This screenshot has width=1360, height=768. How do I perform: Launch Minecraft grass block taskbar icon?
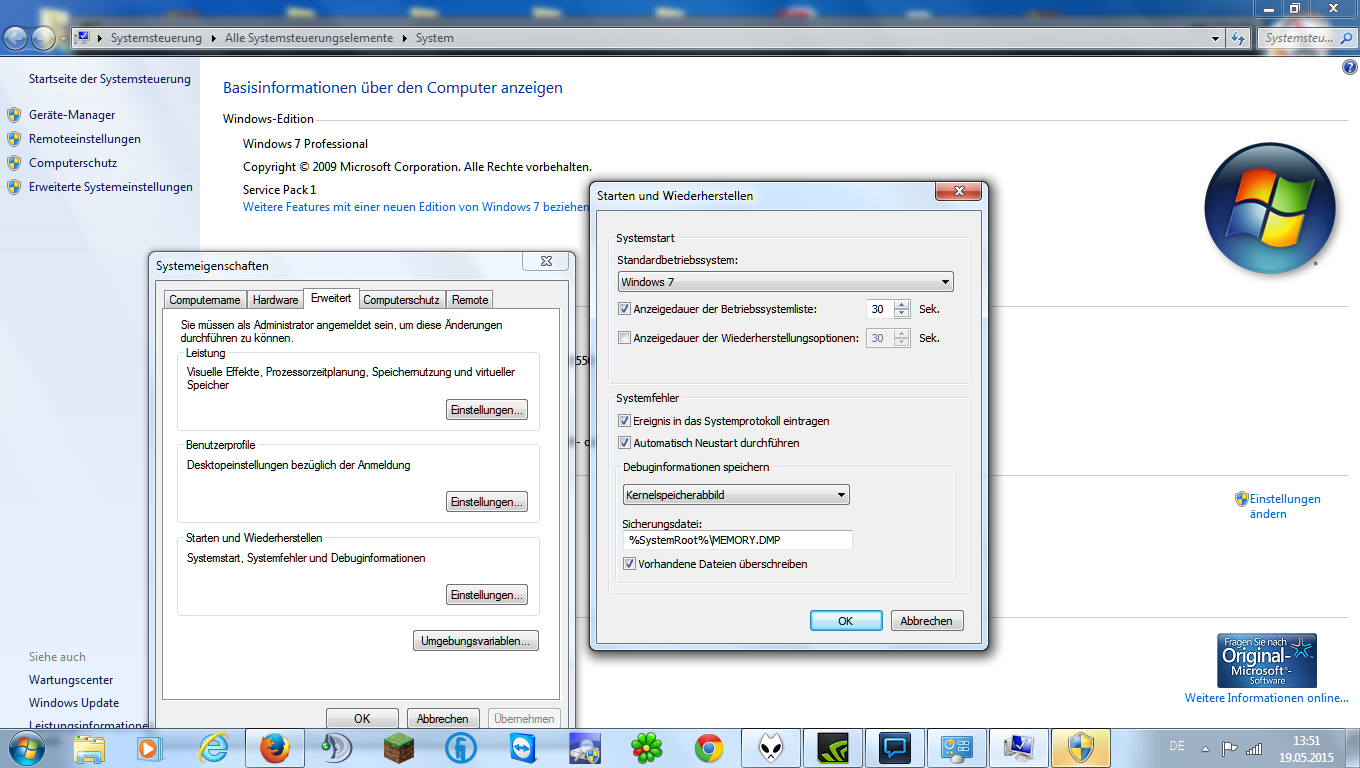398,748
